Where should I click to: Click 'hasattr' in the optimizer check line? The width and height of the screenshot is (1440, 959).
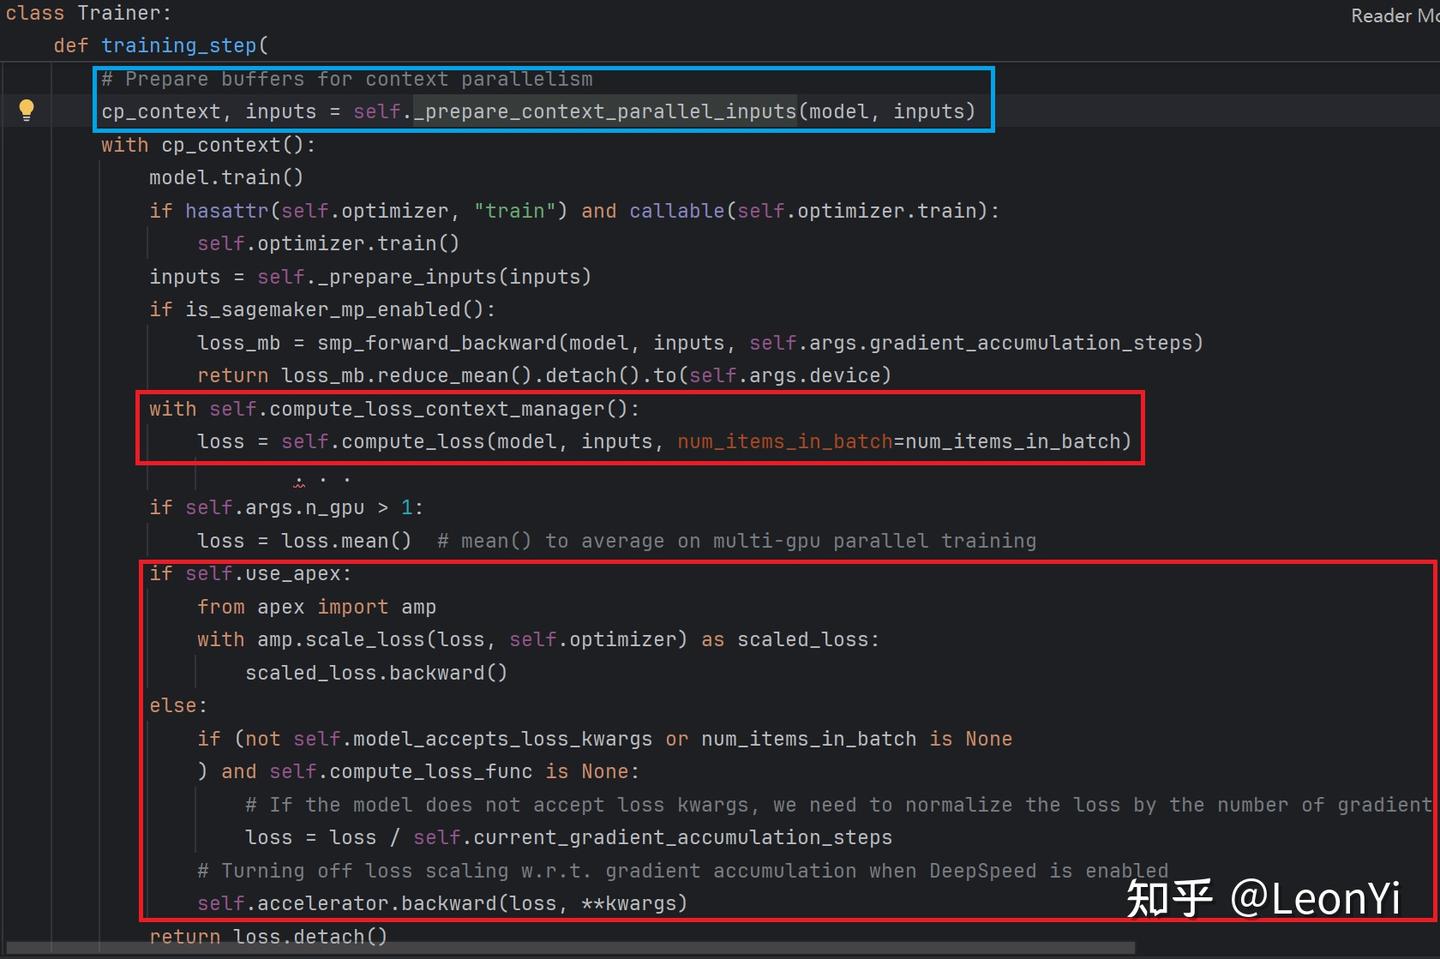pos(227,211)
